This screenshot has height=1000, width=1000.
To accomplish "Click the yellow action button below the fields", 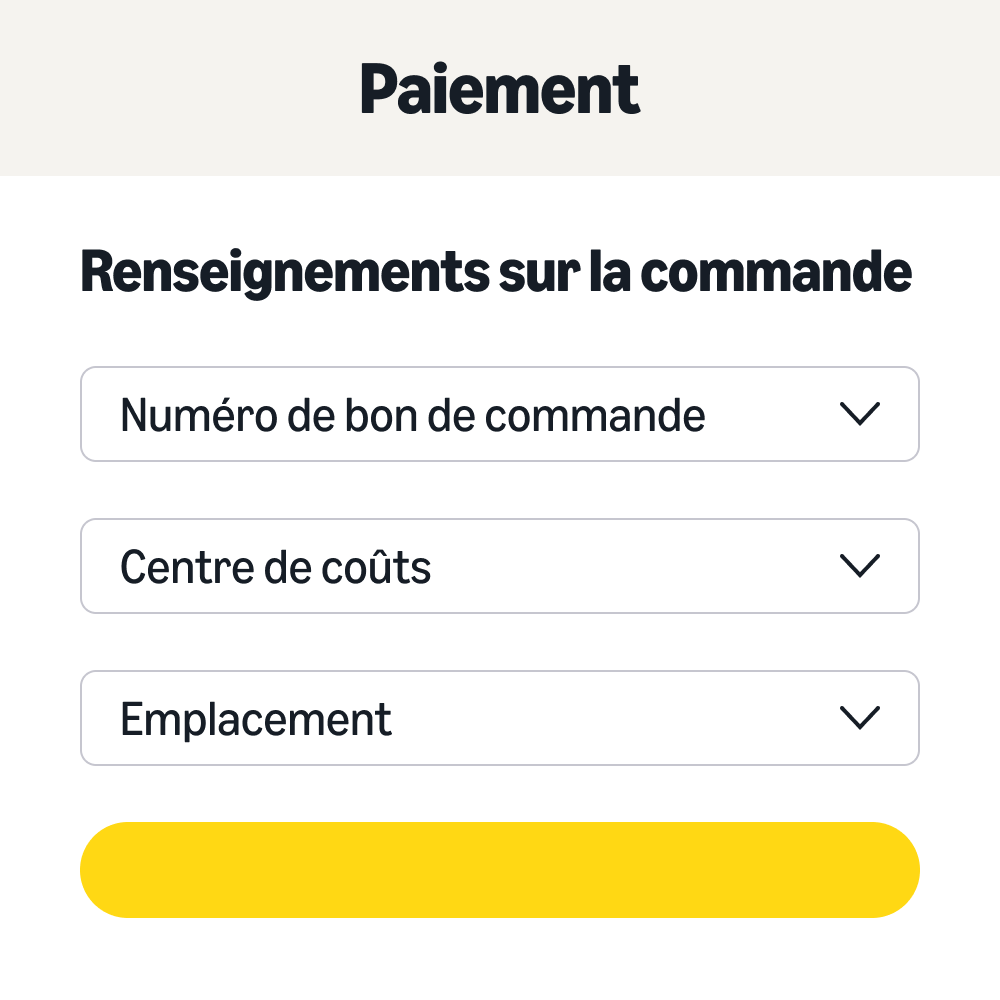I will [x=500, y=869].
